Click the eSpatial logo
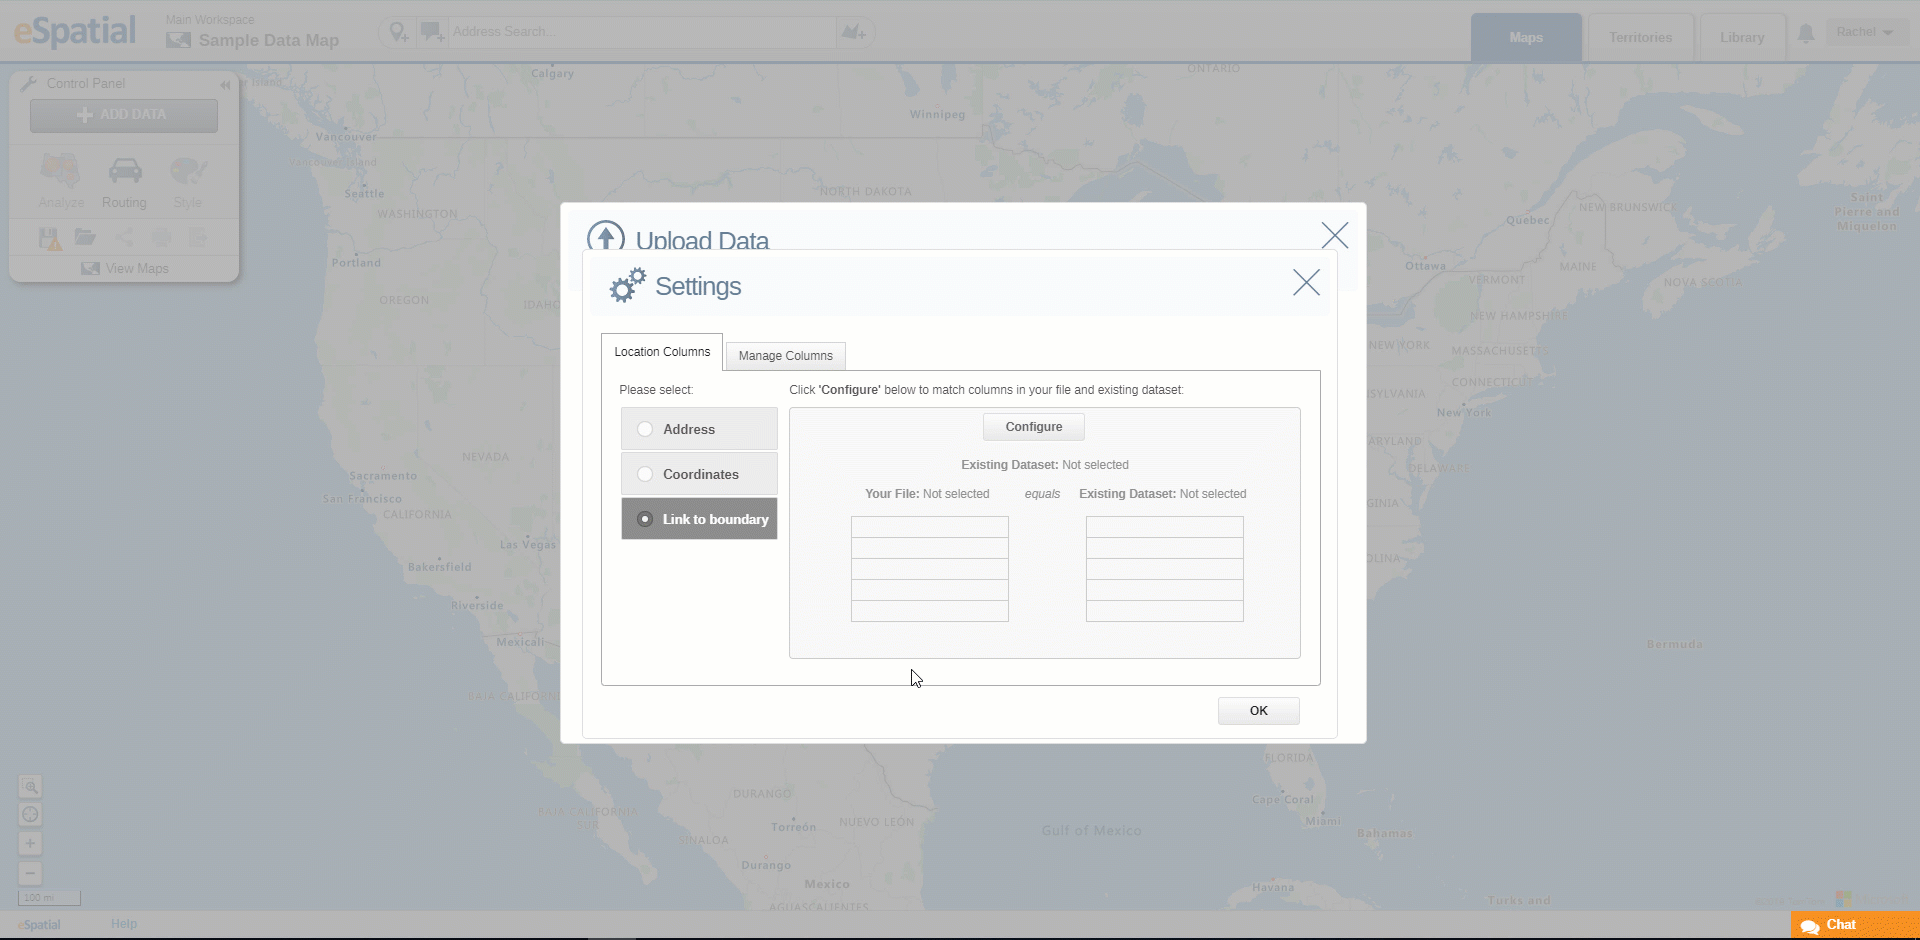Viewport: 1920px width, 940px height. tap(75, 31)
